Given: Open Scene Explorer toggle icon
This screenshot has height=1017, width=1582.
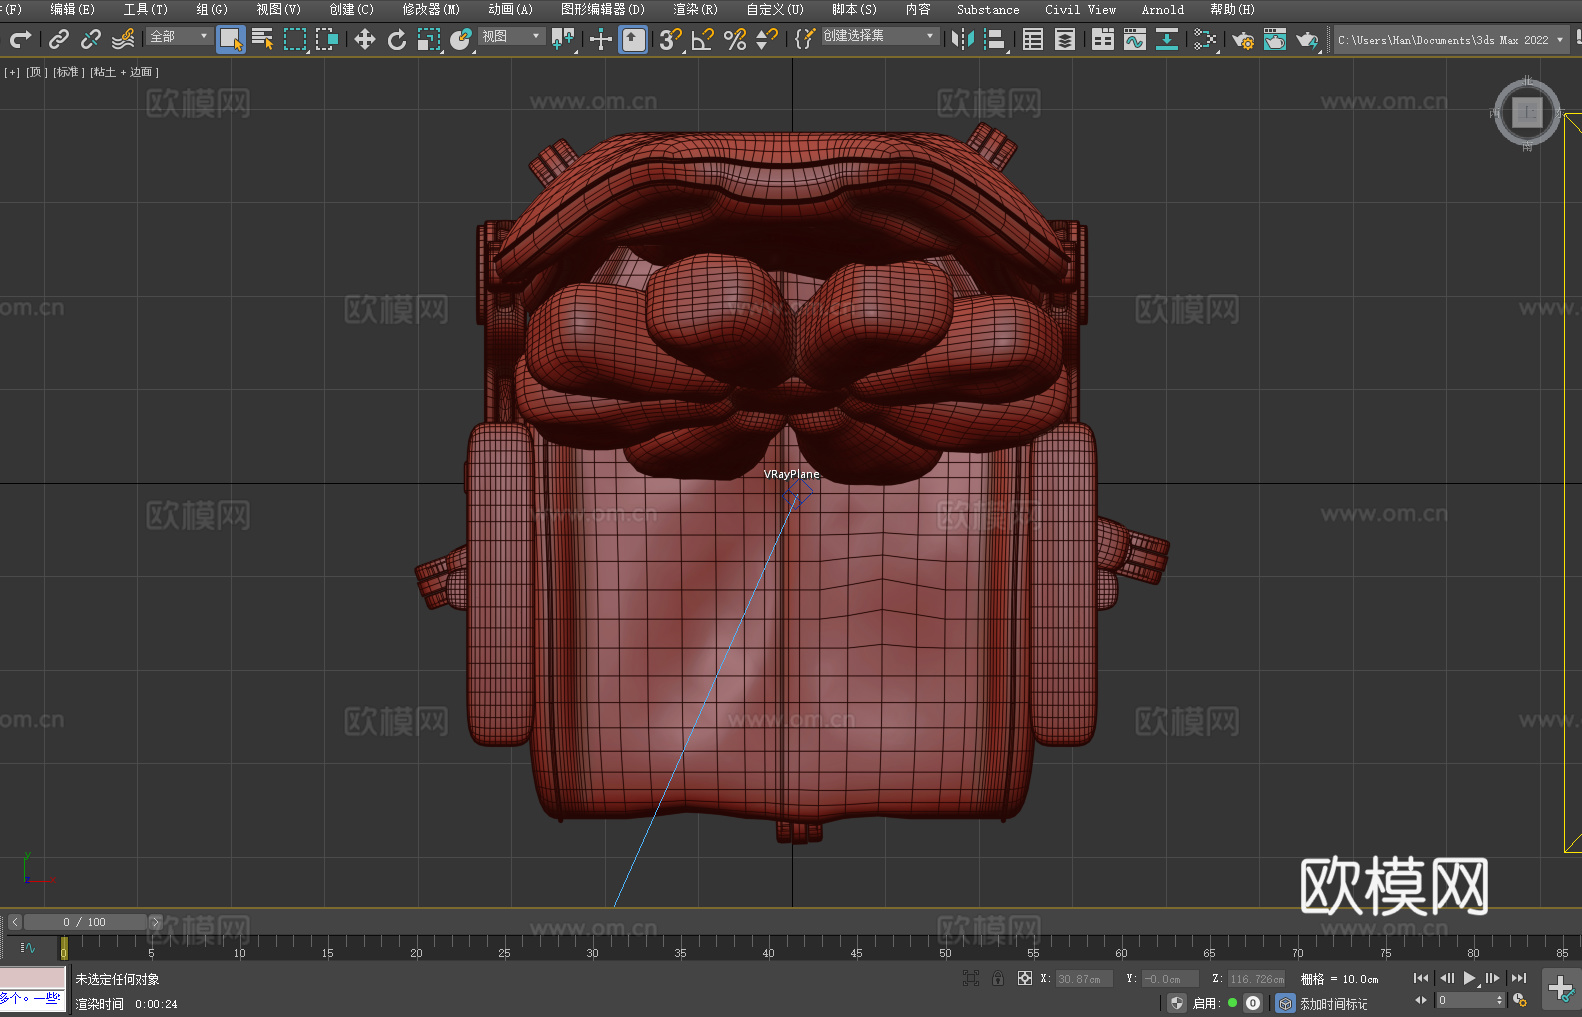Looking at the screenshot, I should 1033,39.
